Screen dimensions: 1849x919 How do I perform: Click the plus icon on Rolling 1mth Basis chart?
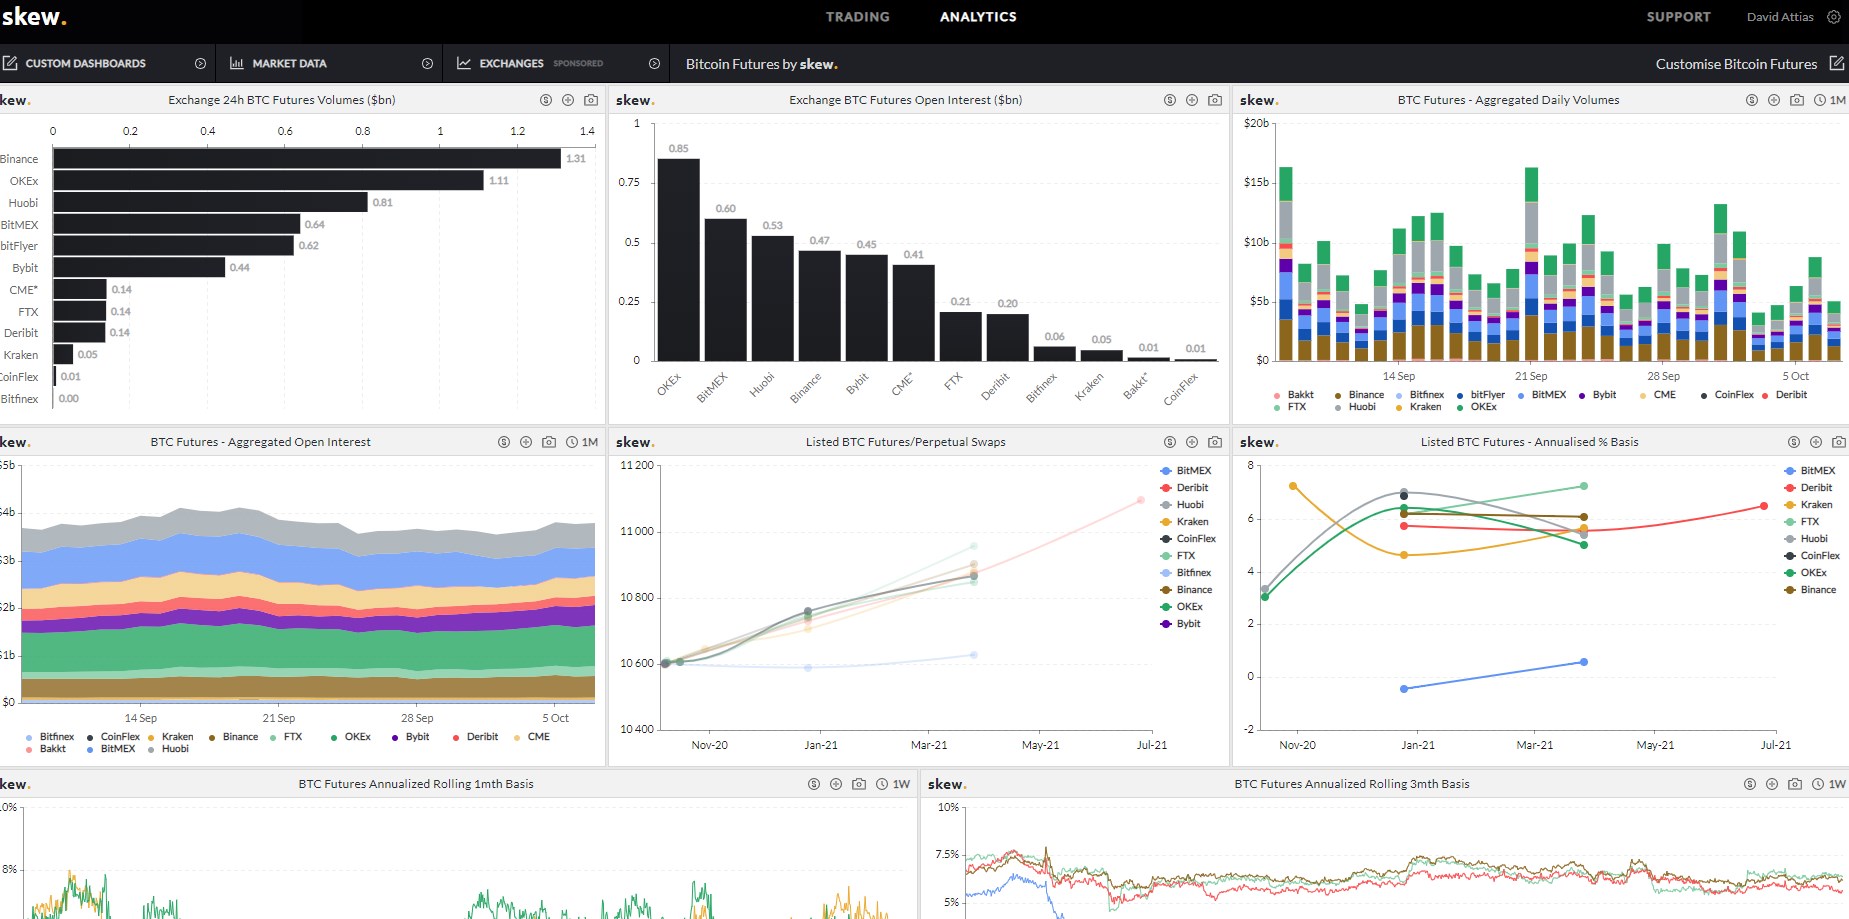836,784
